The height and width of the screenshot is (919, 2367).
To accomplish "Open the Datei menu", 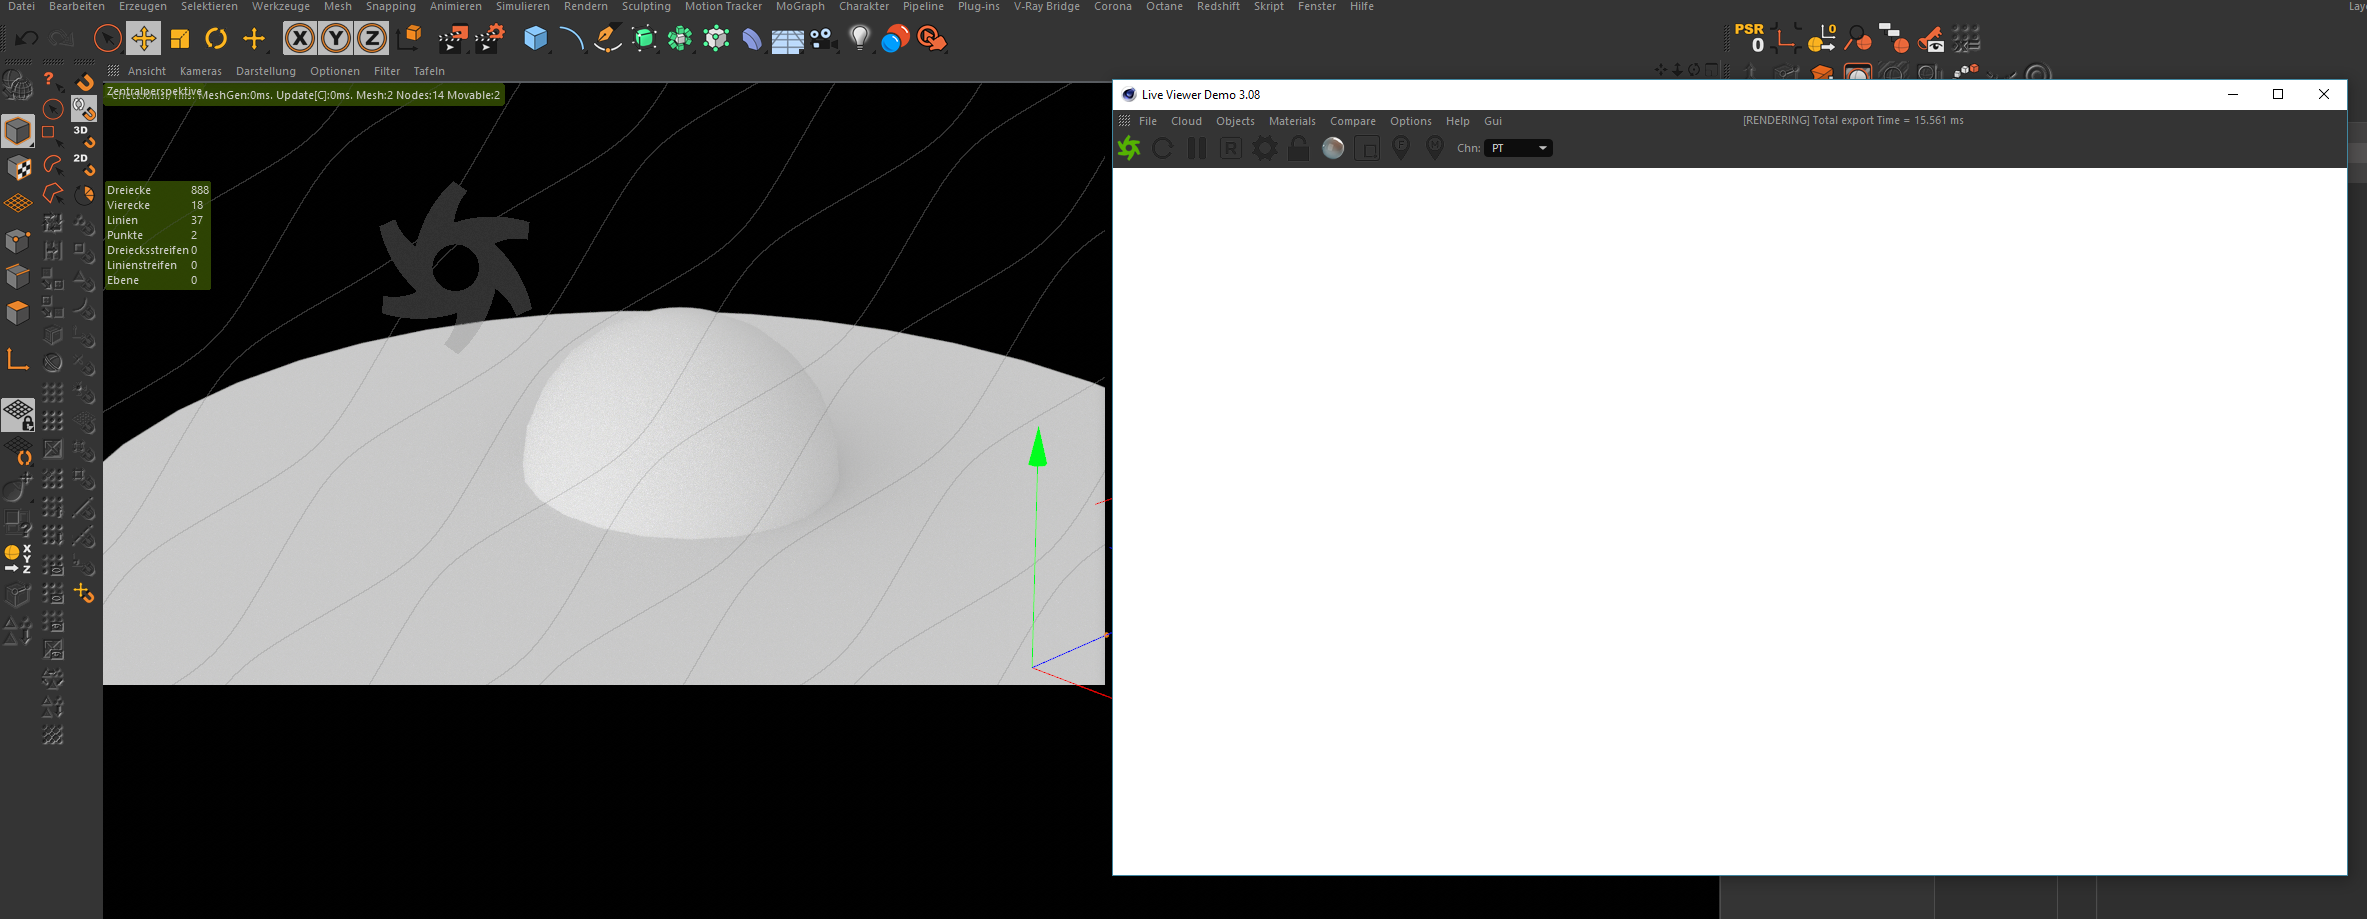I will click(21, 6).
